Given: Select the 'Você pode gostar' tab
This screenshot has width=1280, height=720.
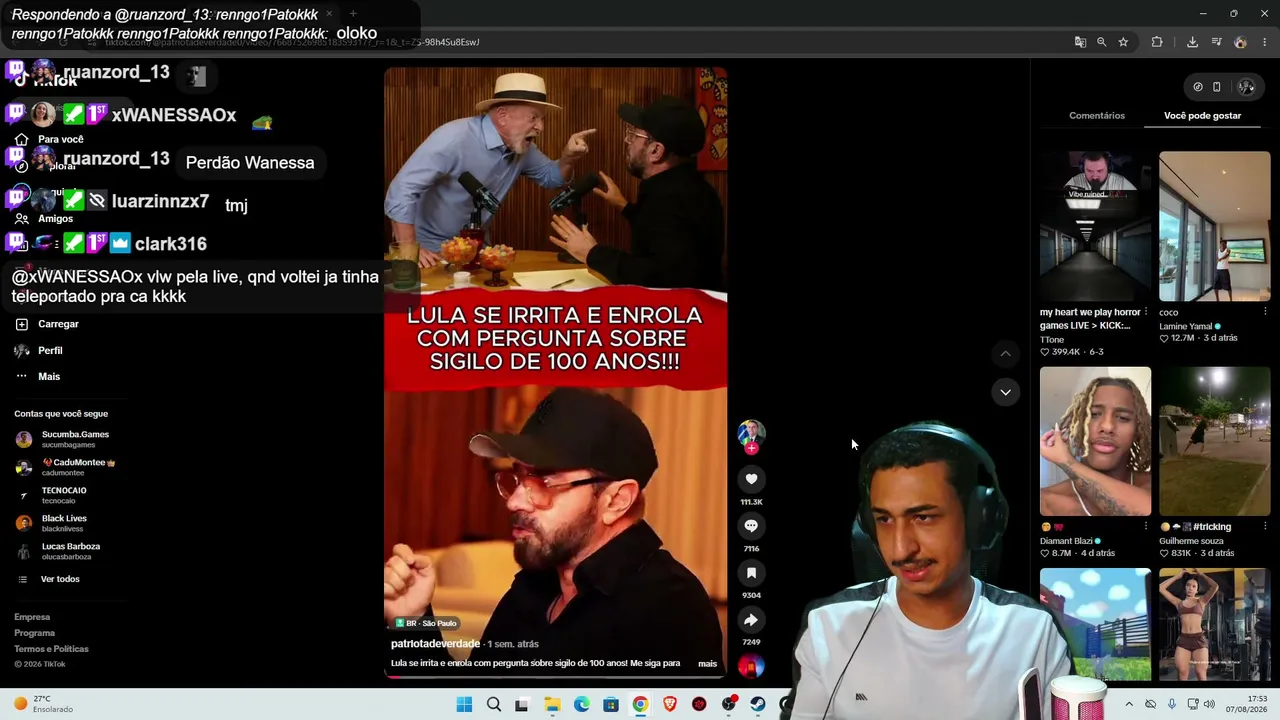Looking at the screenshot, I should 1202,116.
